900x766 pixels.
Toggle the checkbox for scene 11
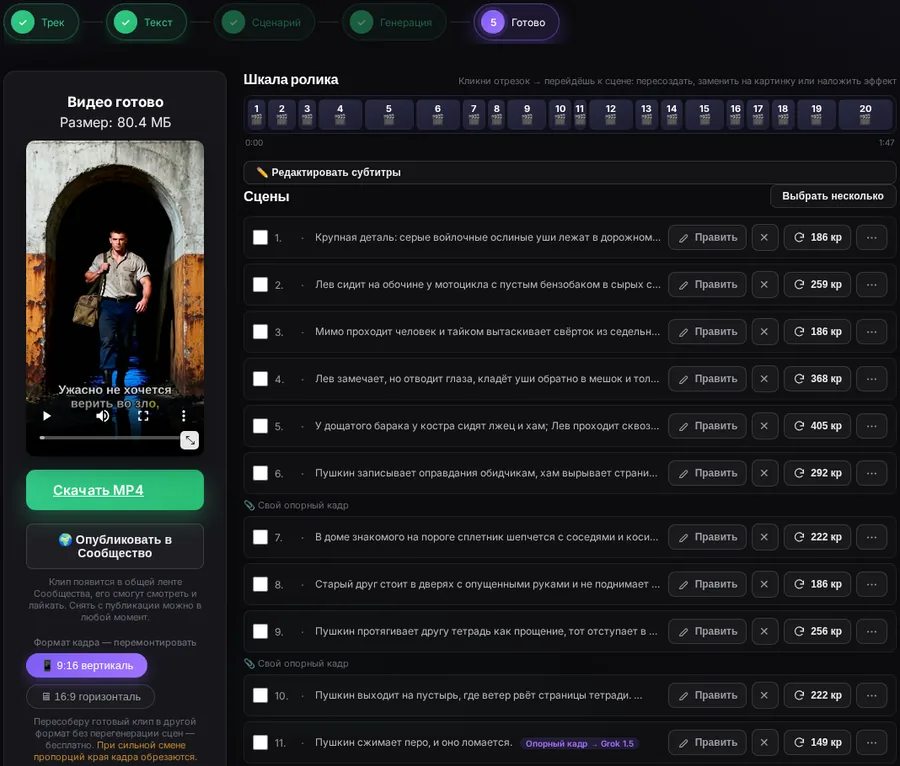(x=261, y=742)
